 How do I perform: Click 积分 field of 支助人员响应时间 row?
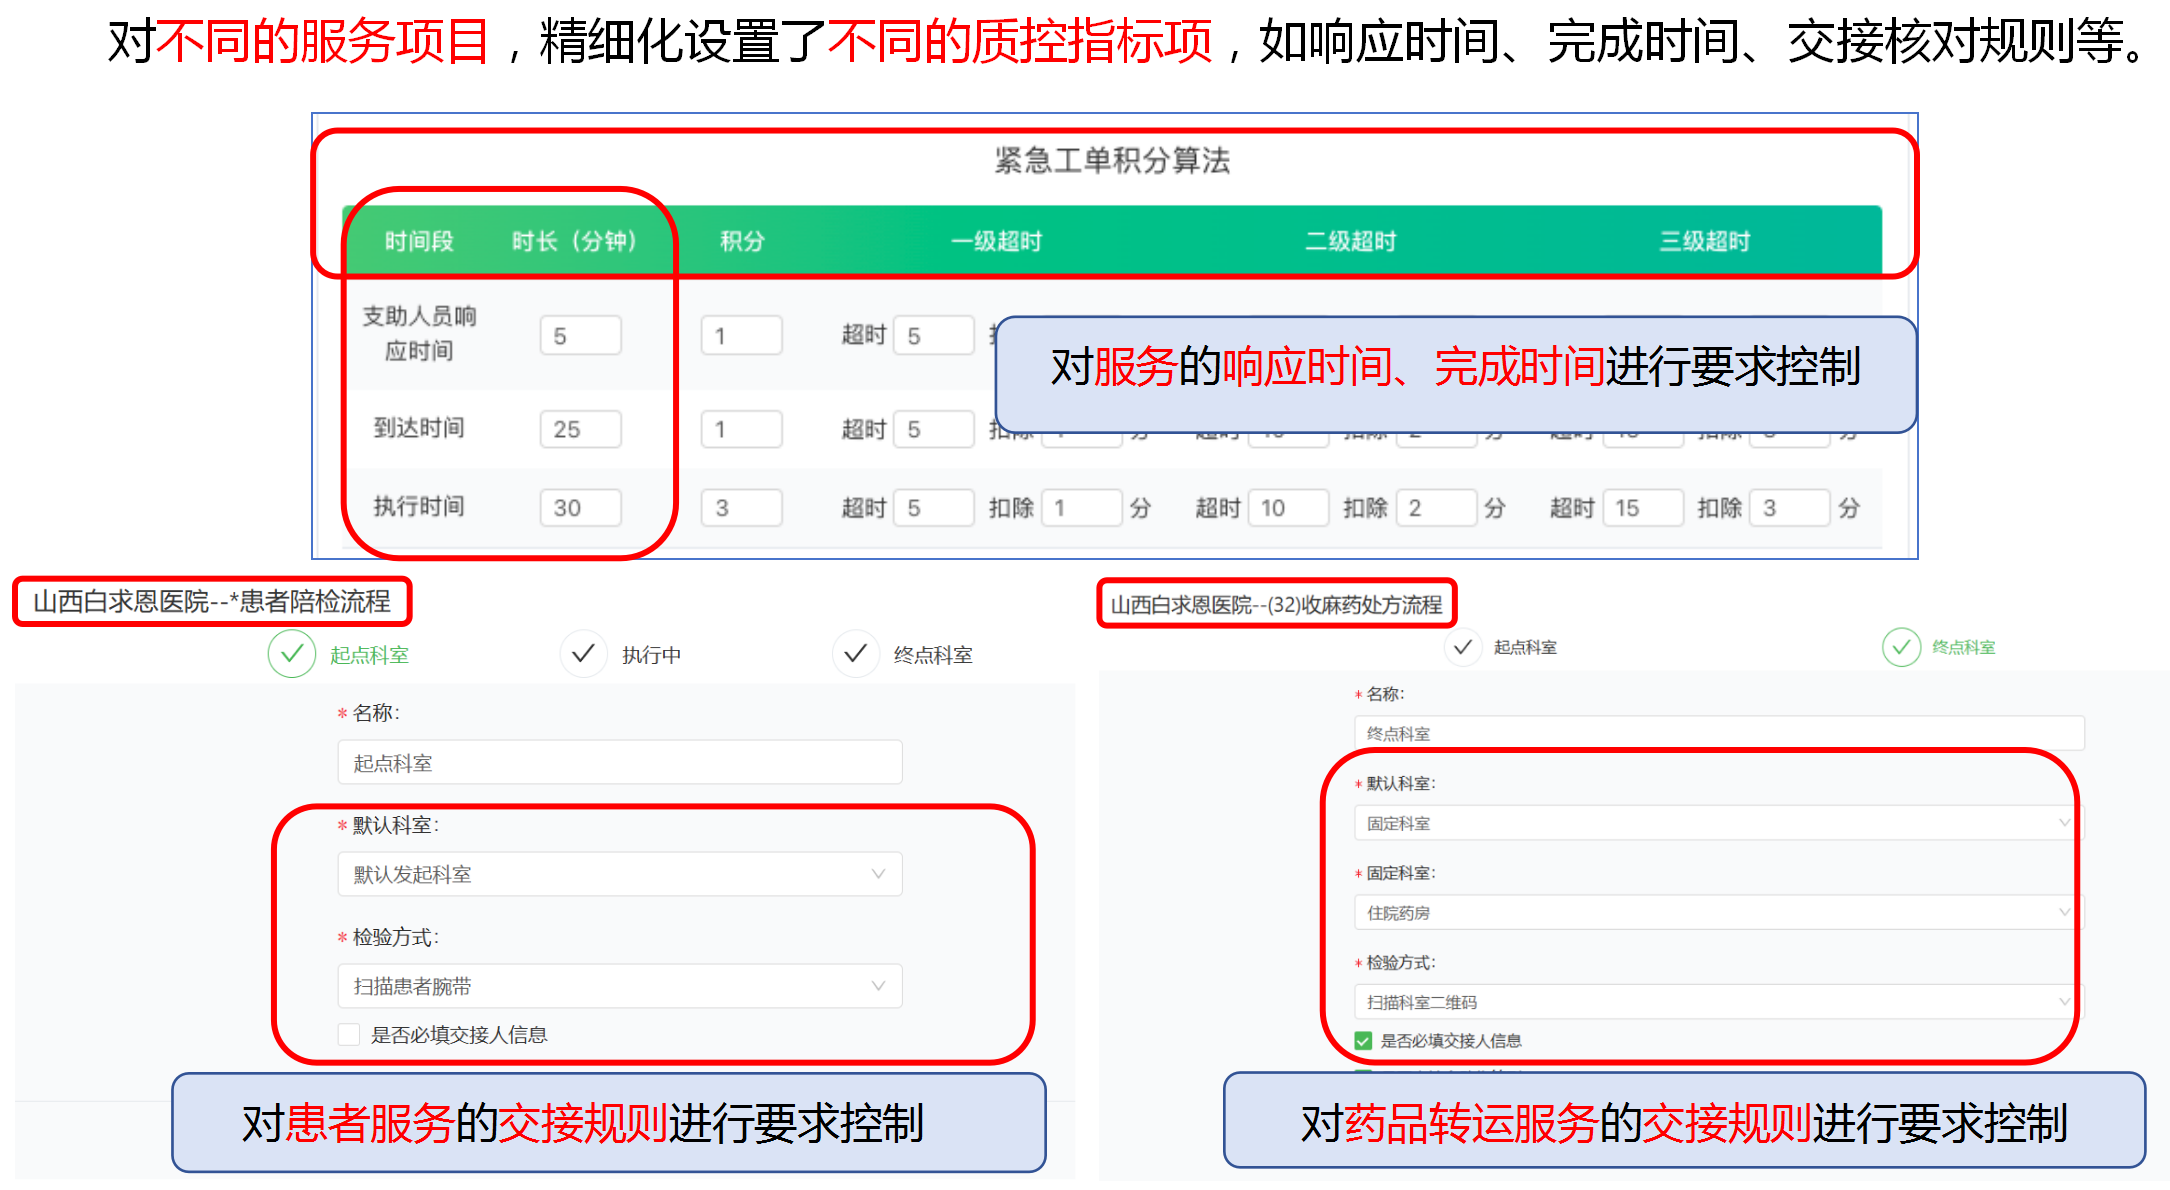pyautogui.click(x=741, y=335)
